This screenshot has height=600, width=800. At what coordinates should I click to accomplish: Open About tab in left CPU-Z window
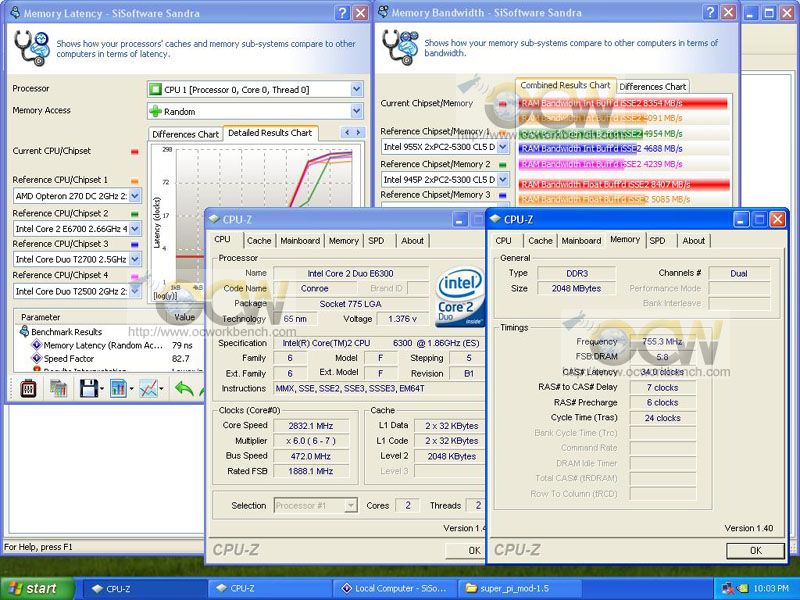pyautogui.click(x=412, y=241)
